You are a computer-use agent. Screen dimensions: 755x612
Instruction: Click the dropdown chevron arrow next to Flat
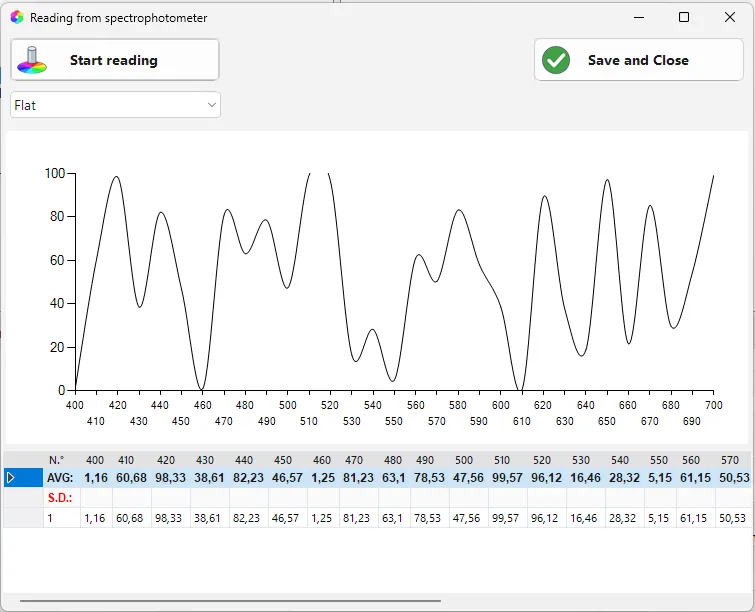click(x=211, y=105)
